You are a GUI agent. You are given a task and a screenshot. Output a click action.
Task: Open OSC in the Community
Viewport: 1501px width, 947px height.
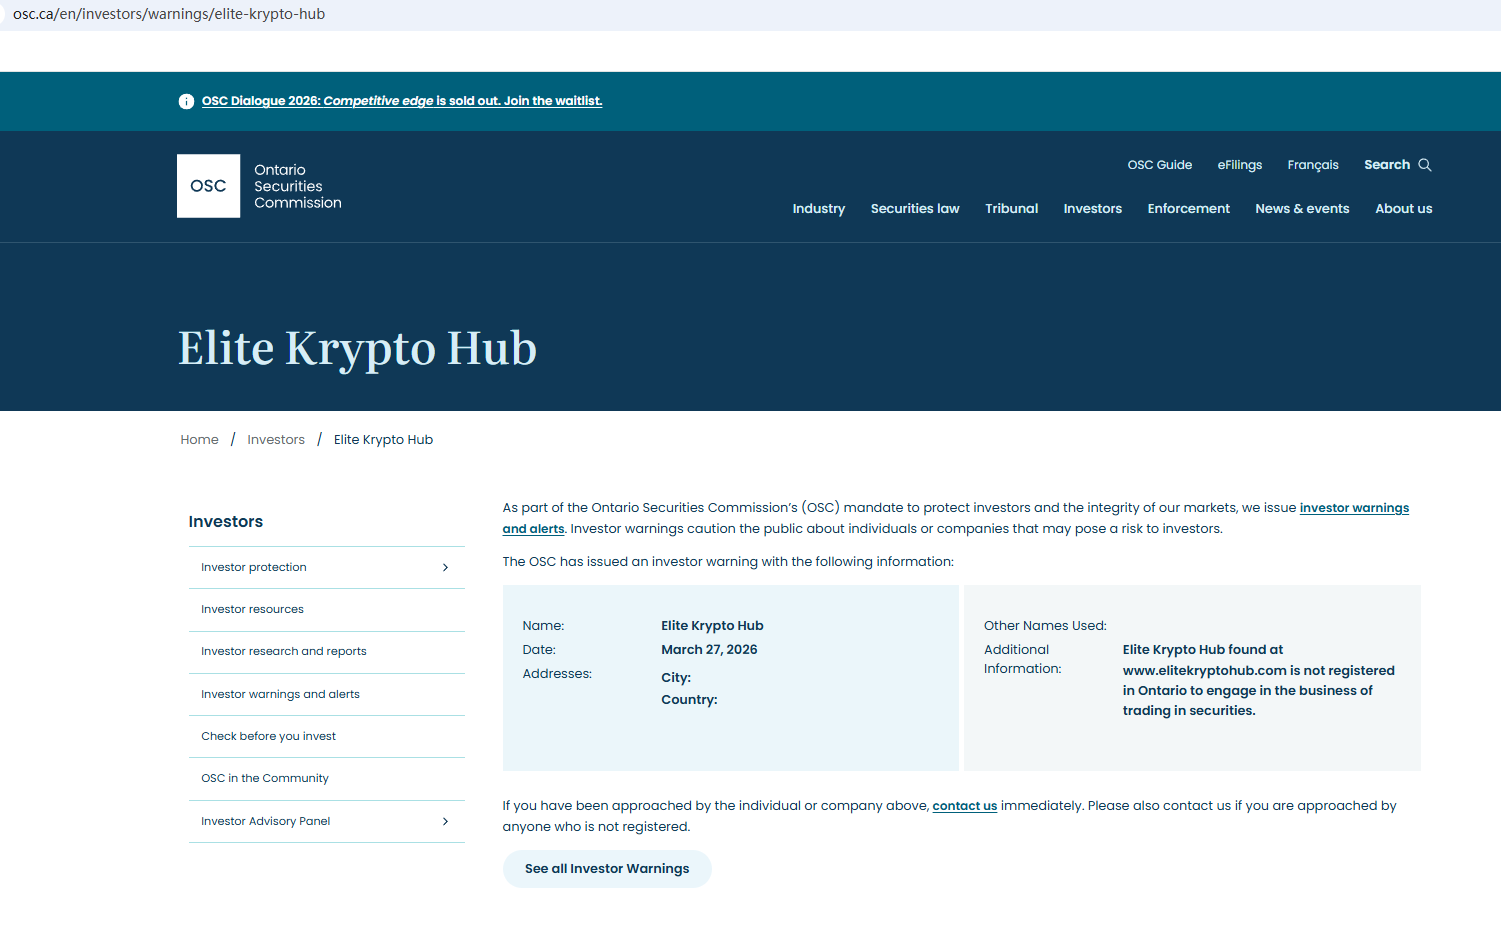pyautogui.click(x=265, y=779)
